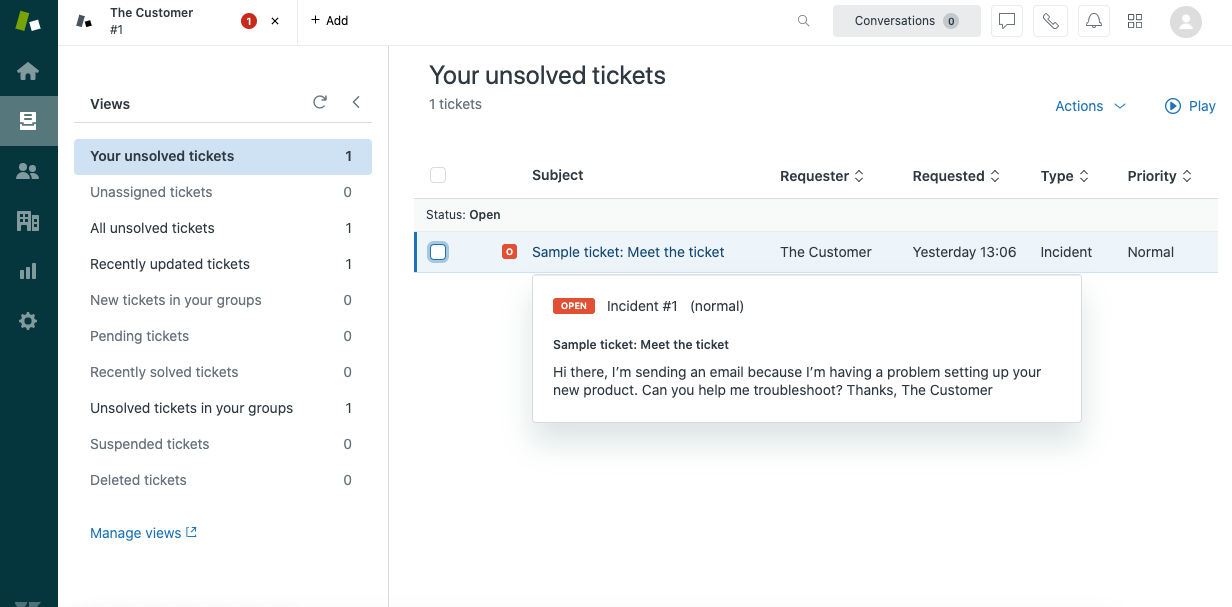Open the Reporting bar chart icon
Screen dimensions: 1232x607
(x=28, y=271)
